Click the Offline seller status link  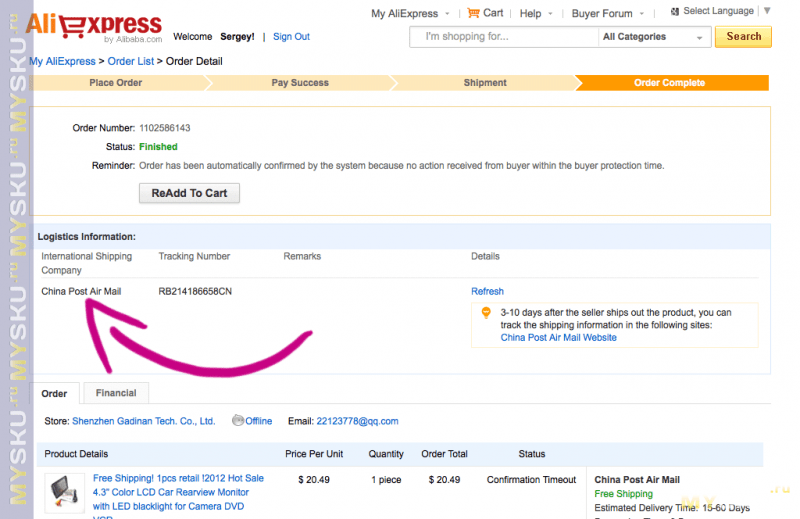[x=259, y=421]
